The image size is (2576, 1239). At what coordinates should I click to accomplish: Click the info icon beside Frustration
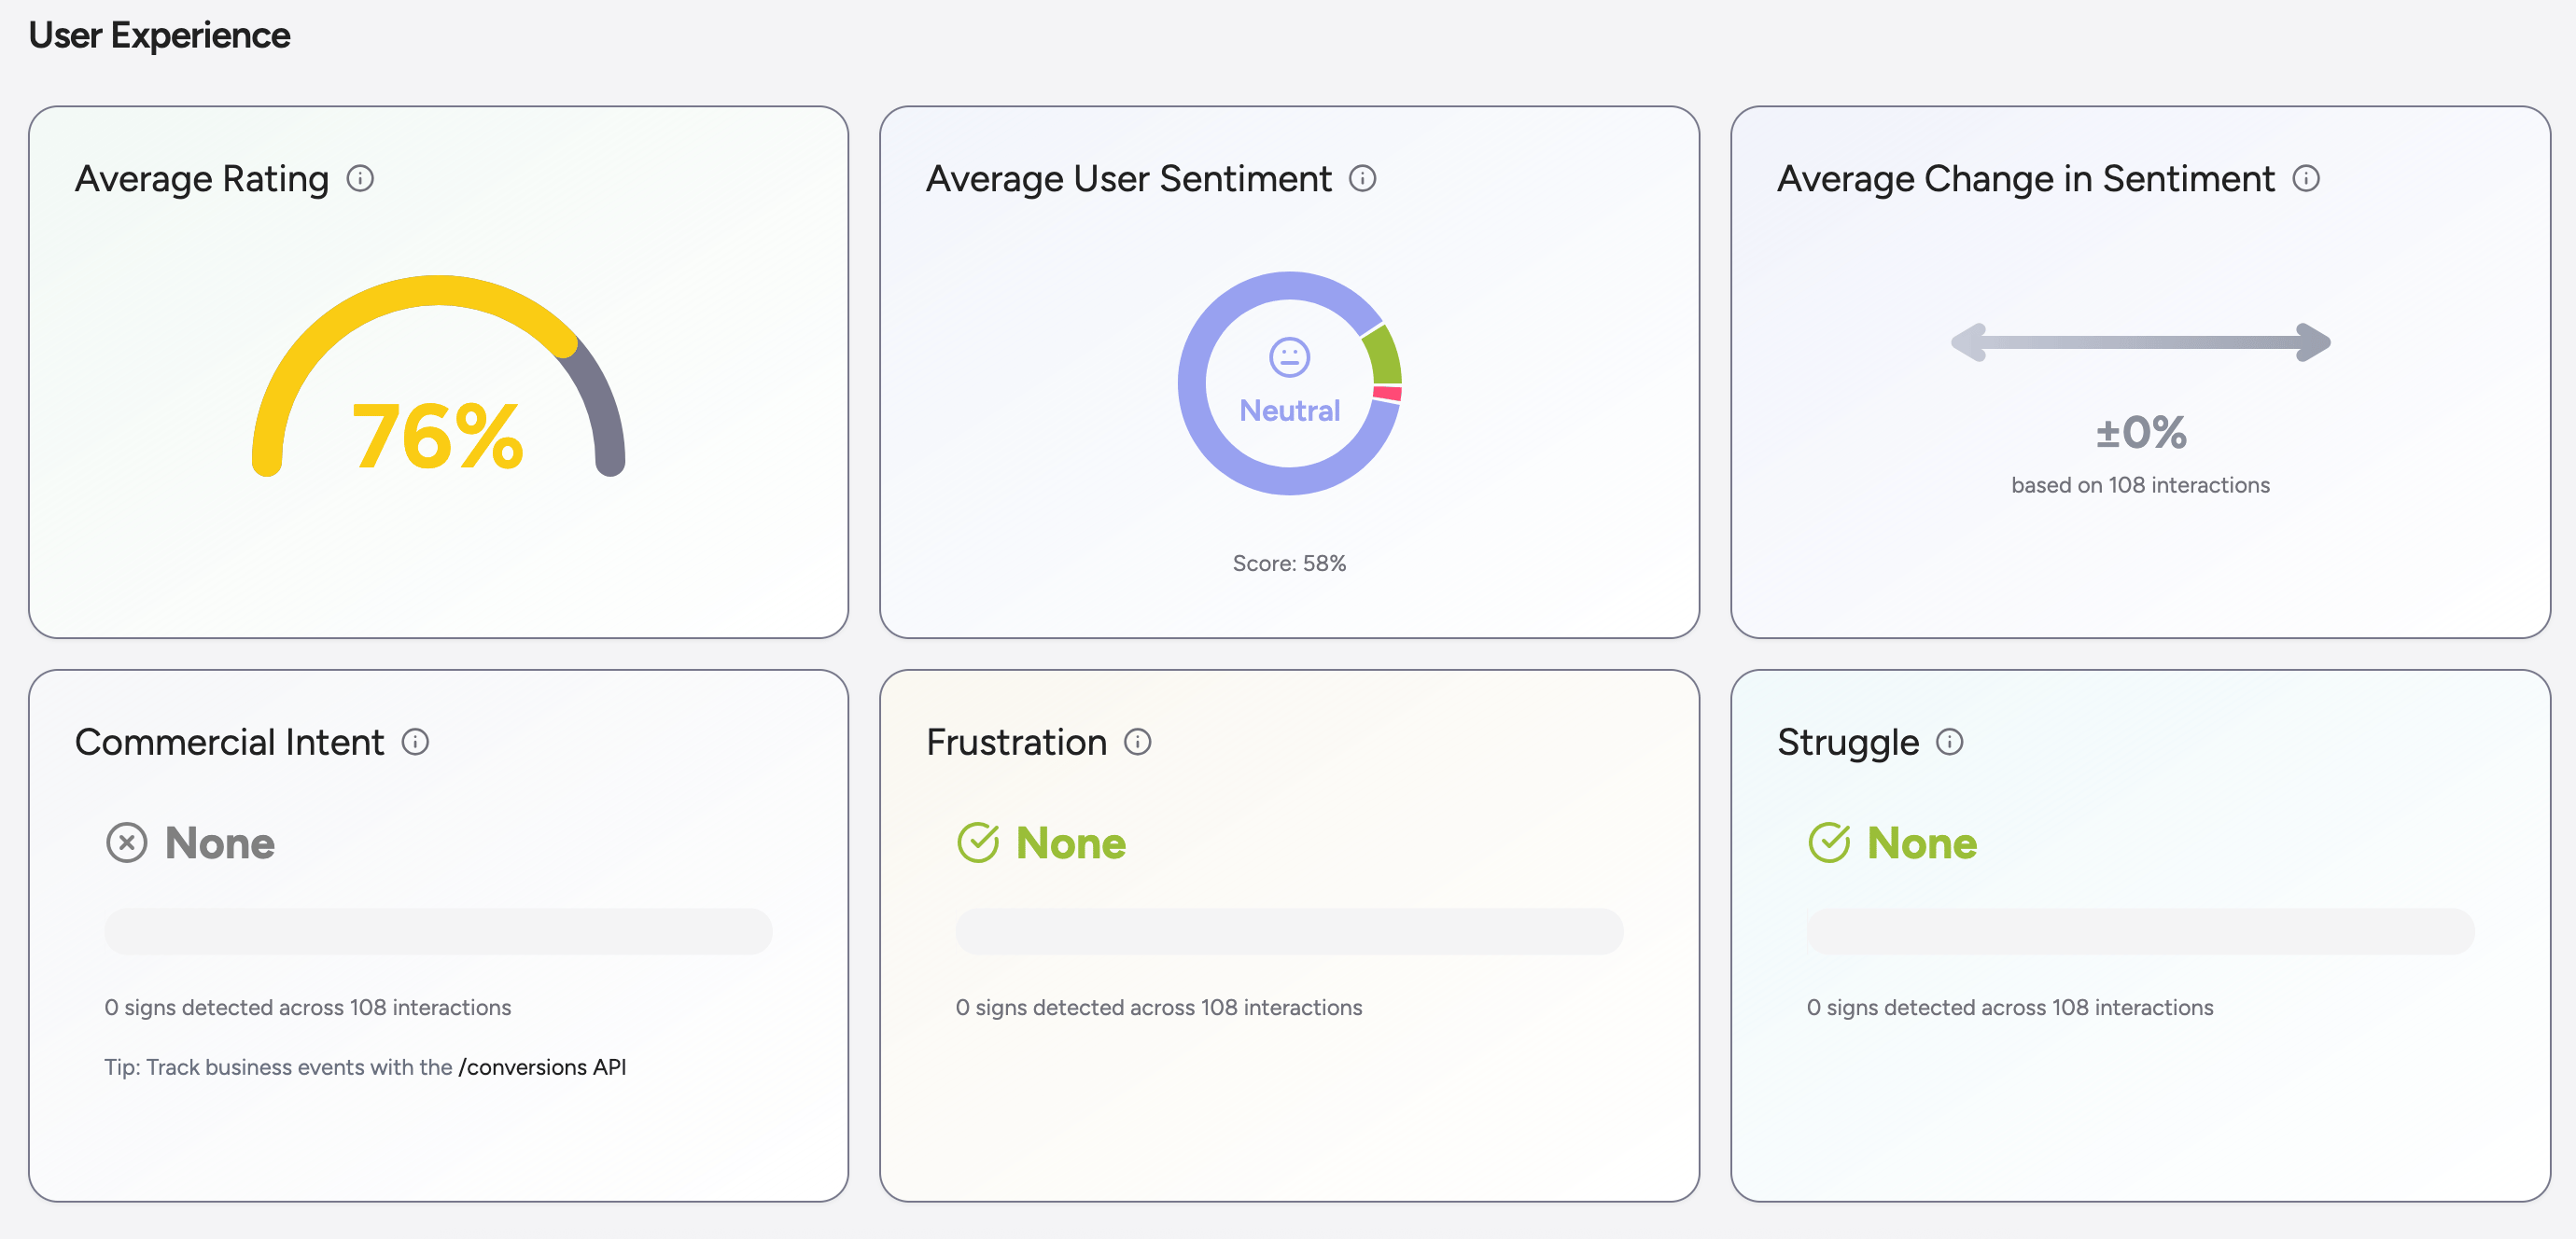point(1137,742)
